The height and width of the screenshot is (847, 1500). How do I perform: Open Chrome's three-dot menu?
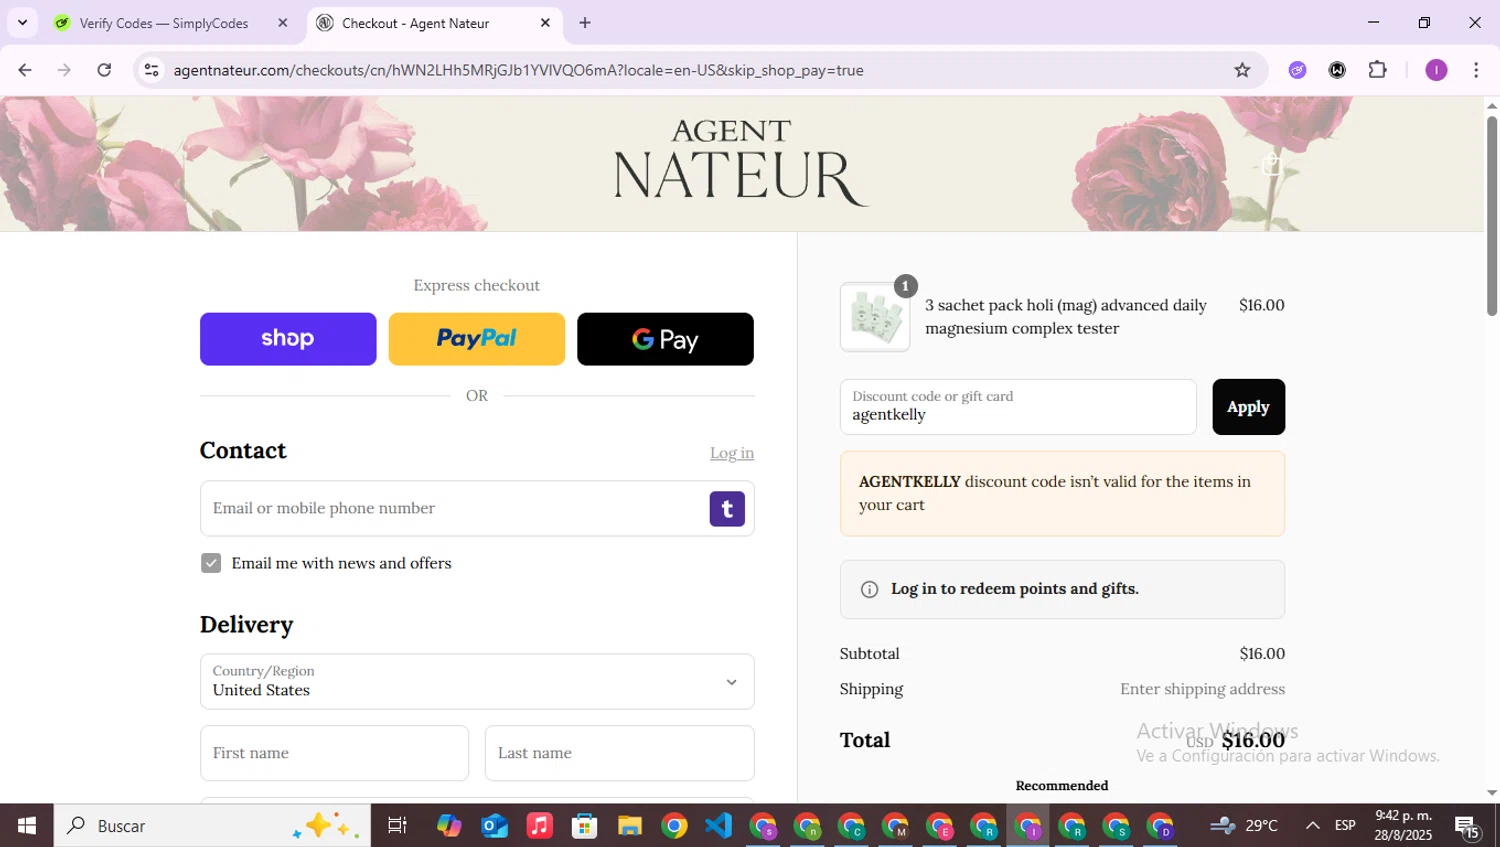1476,70
